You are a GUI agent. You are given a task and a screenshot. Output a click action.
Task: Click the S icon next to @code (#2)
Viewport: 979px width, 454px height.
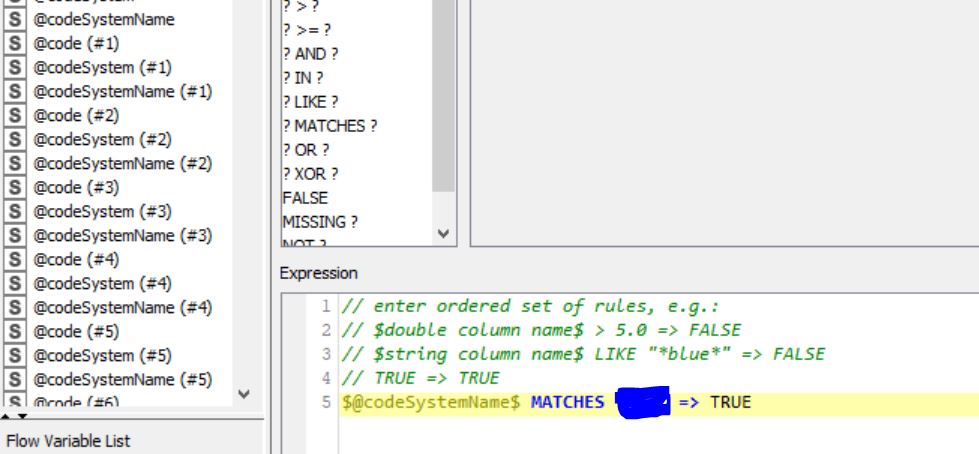[15, 115]
